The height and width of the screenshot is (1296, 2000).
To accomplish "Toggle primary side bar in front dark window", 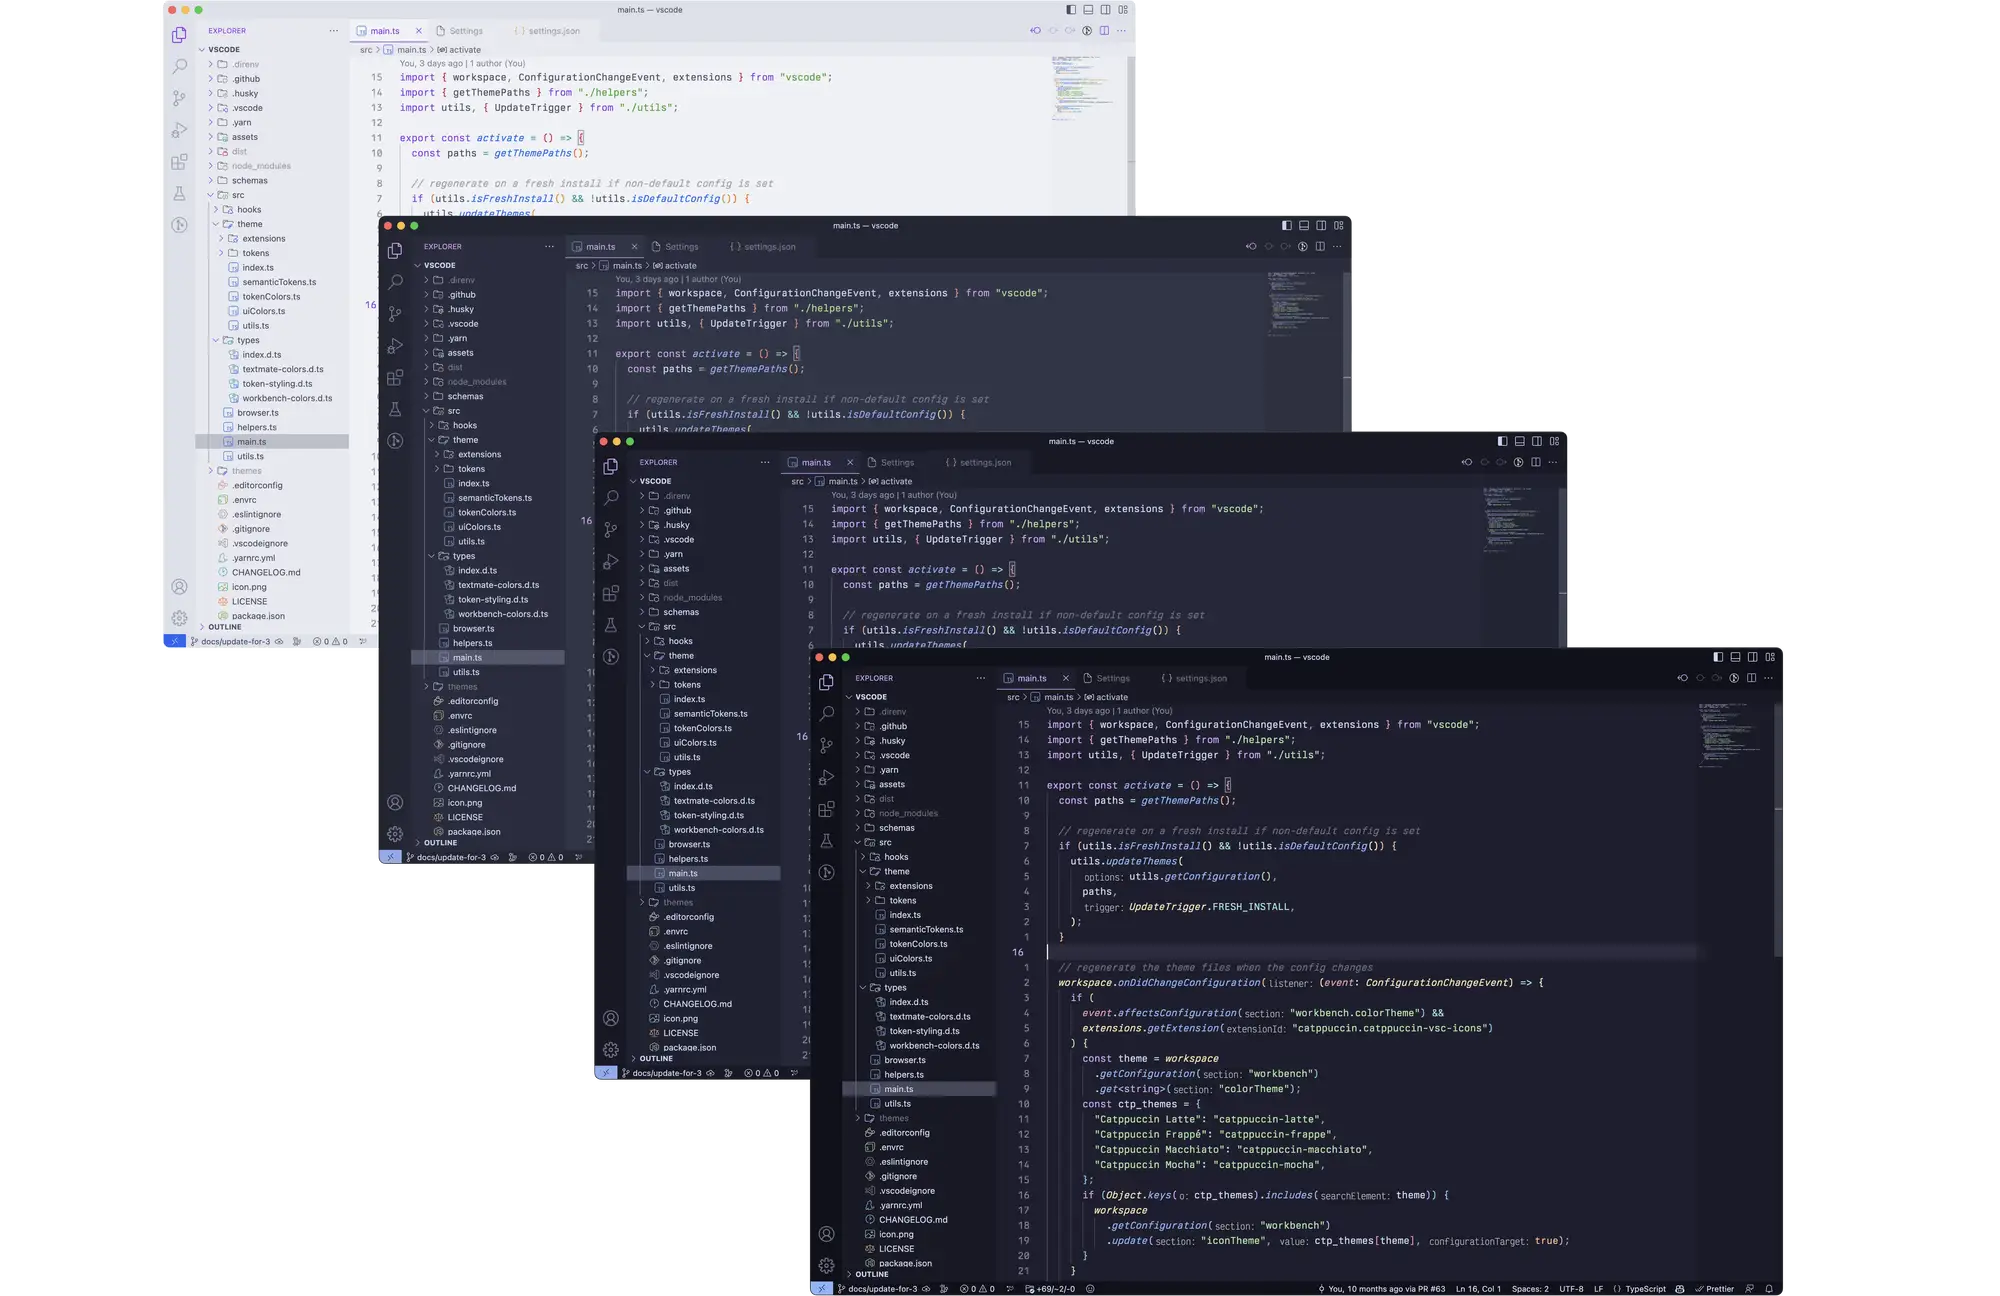I will [x=1718, y=657].
